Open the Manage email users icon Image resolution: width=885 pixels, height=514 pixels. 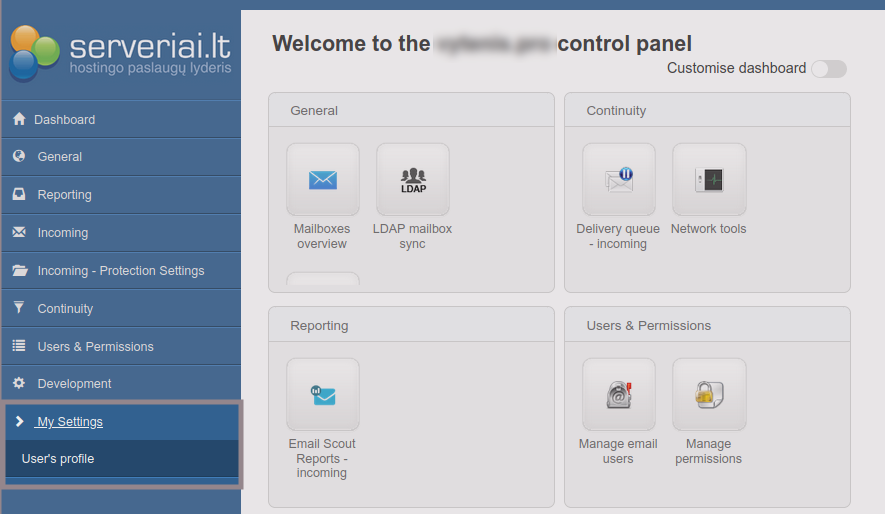point(618,395)
